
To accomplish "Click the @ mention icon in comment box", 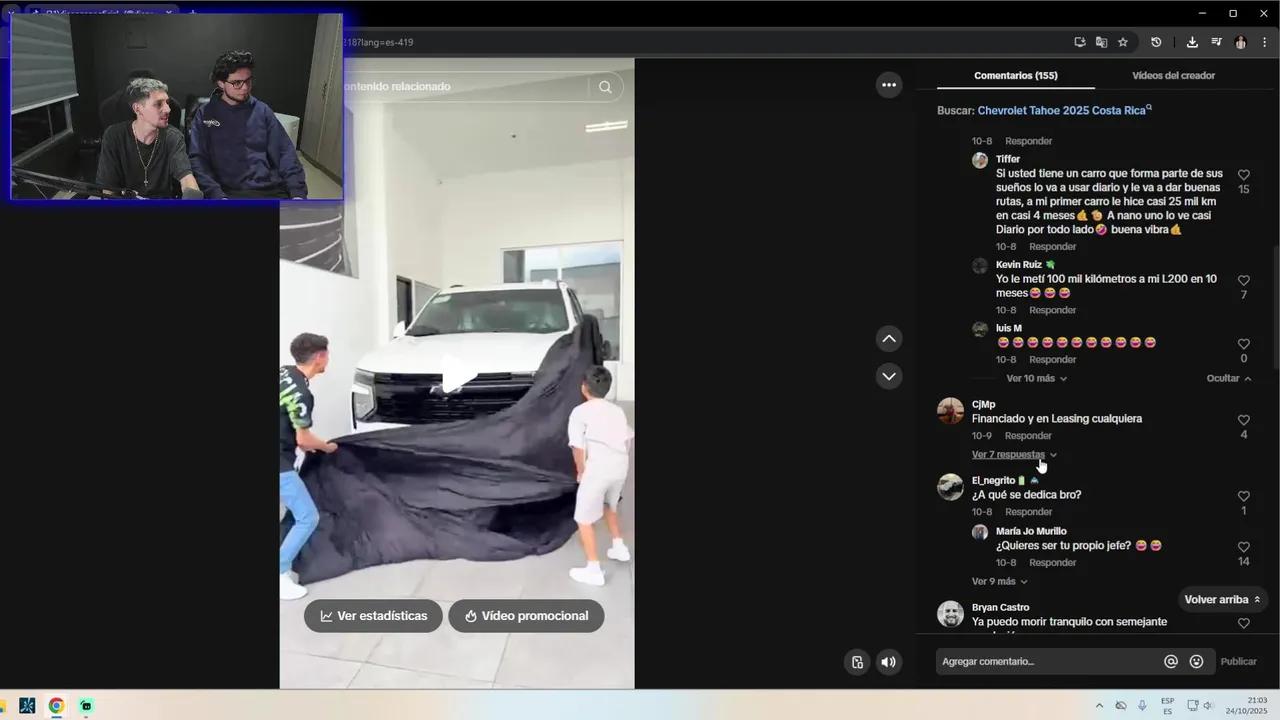I will tap(1171, 662).
